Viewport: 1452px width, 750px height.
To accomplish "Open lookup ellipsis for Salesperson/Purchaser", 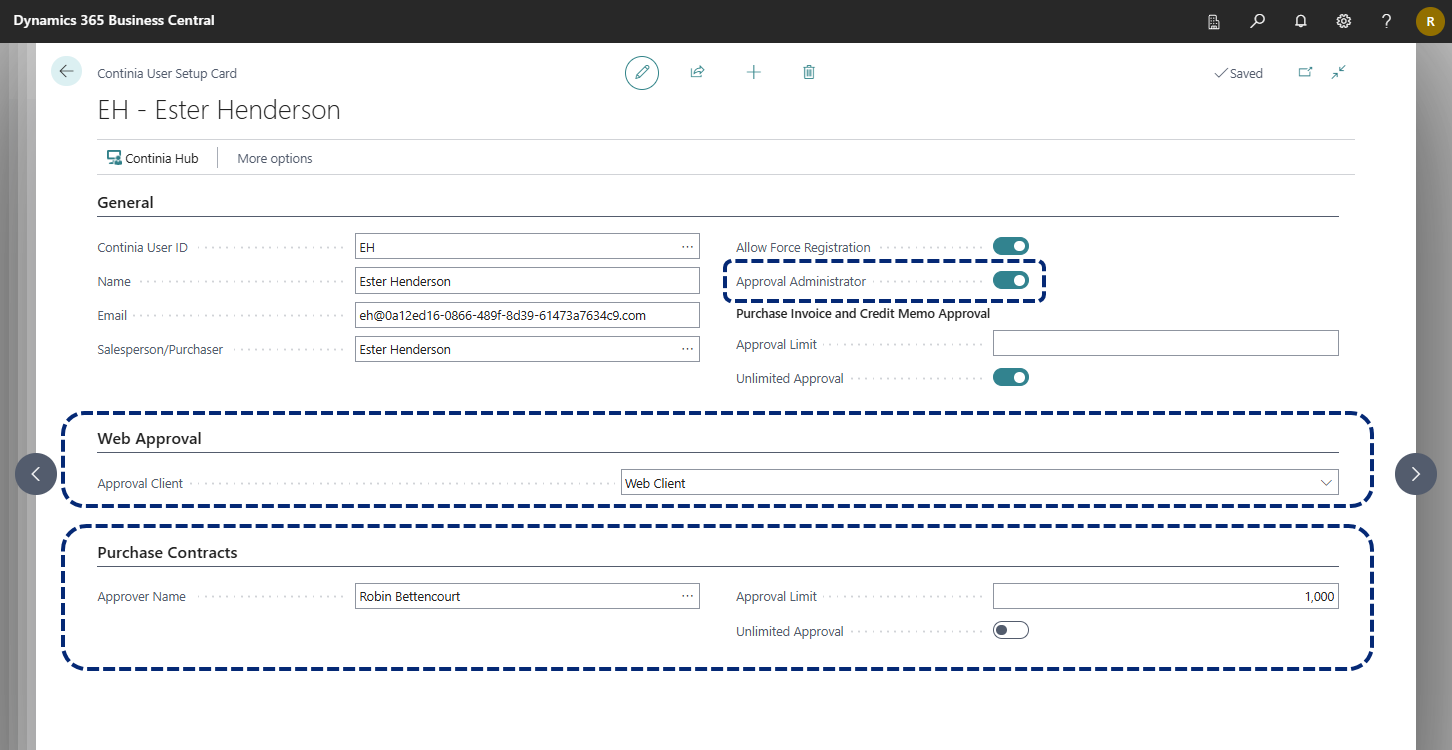I will click(x=688, y=349).
